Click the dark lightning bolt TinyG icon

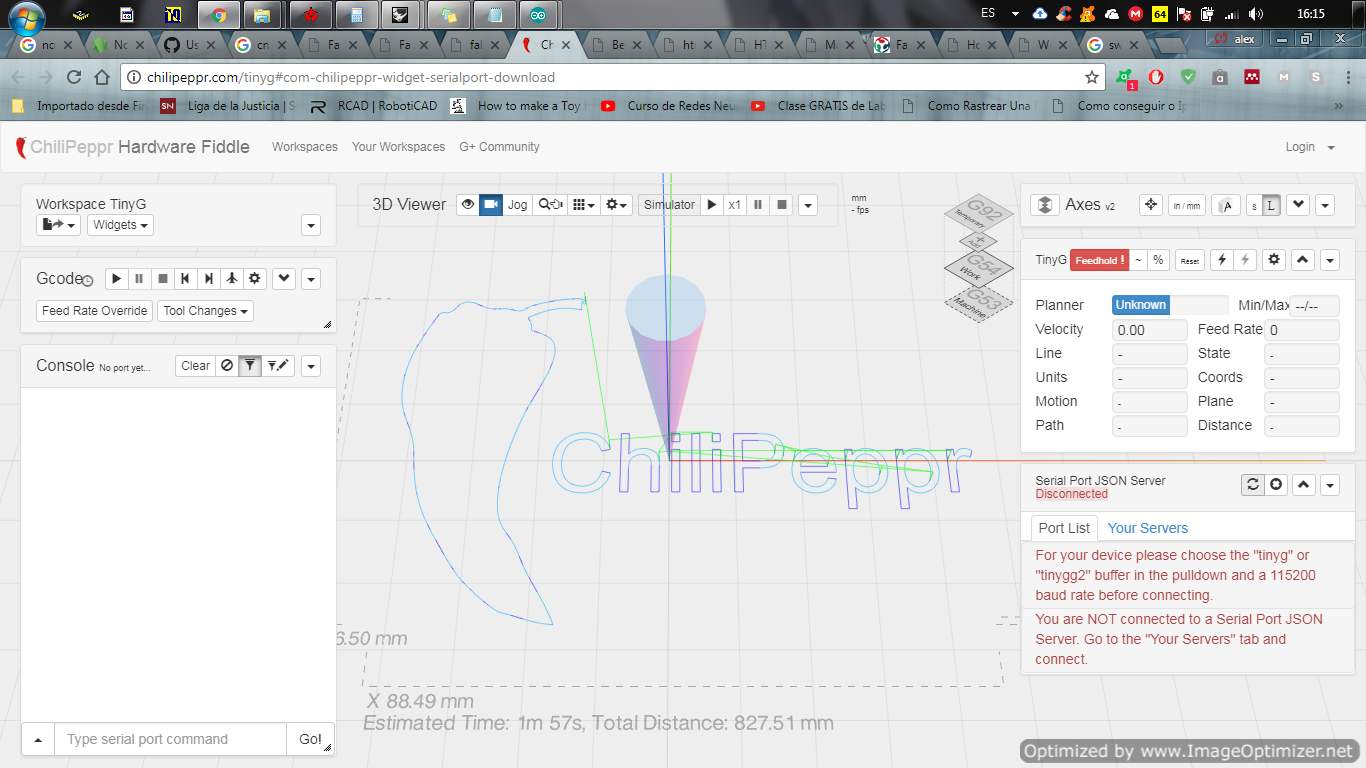[x=1221, y=260]
